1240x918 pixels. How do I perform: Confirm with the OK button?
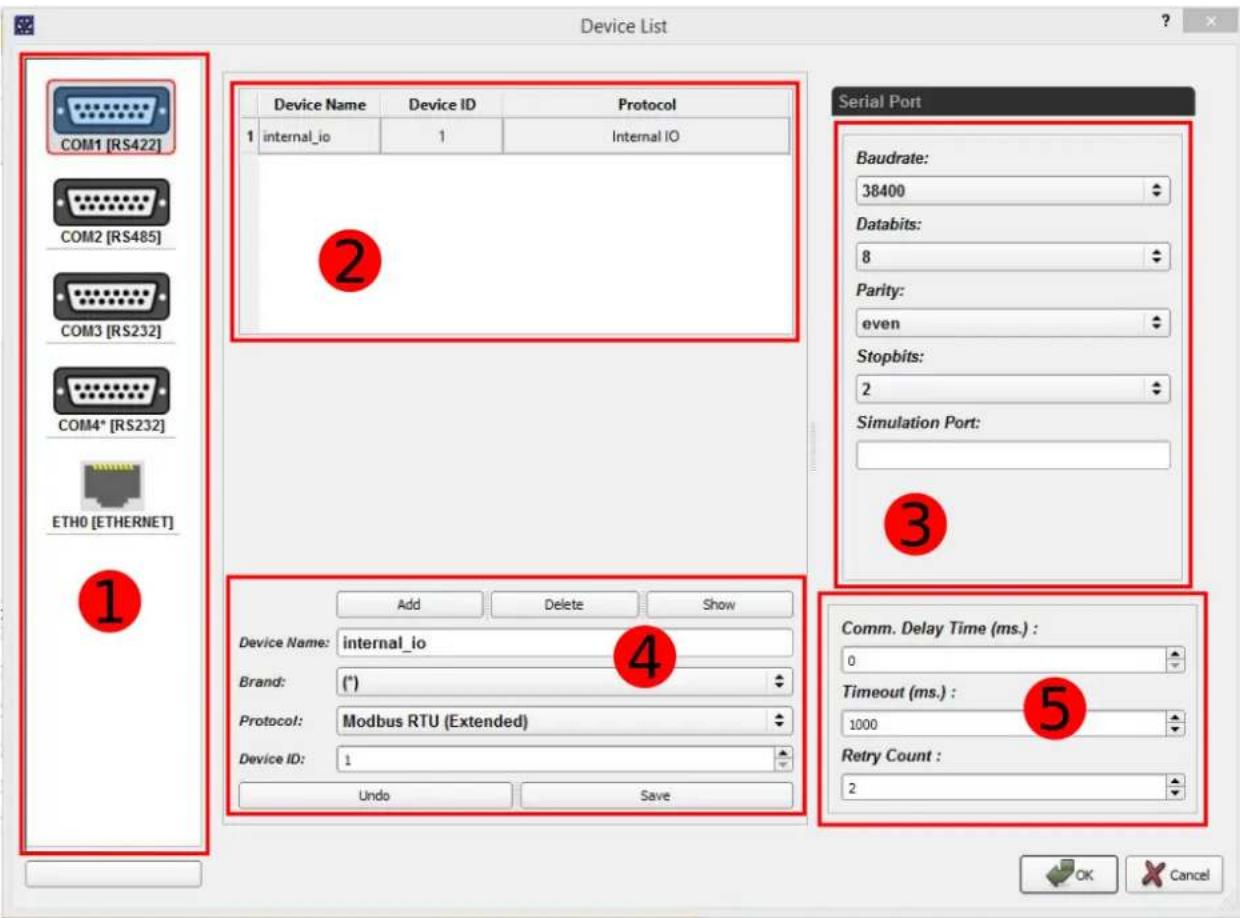[1068, 875]
